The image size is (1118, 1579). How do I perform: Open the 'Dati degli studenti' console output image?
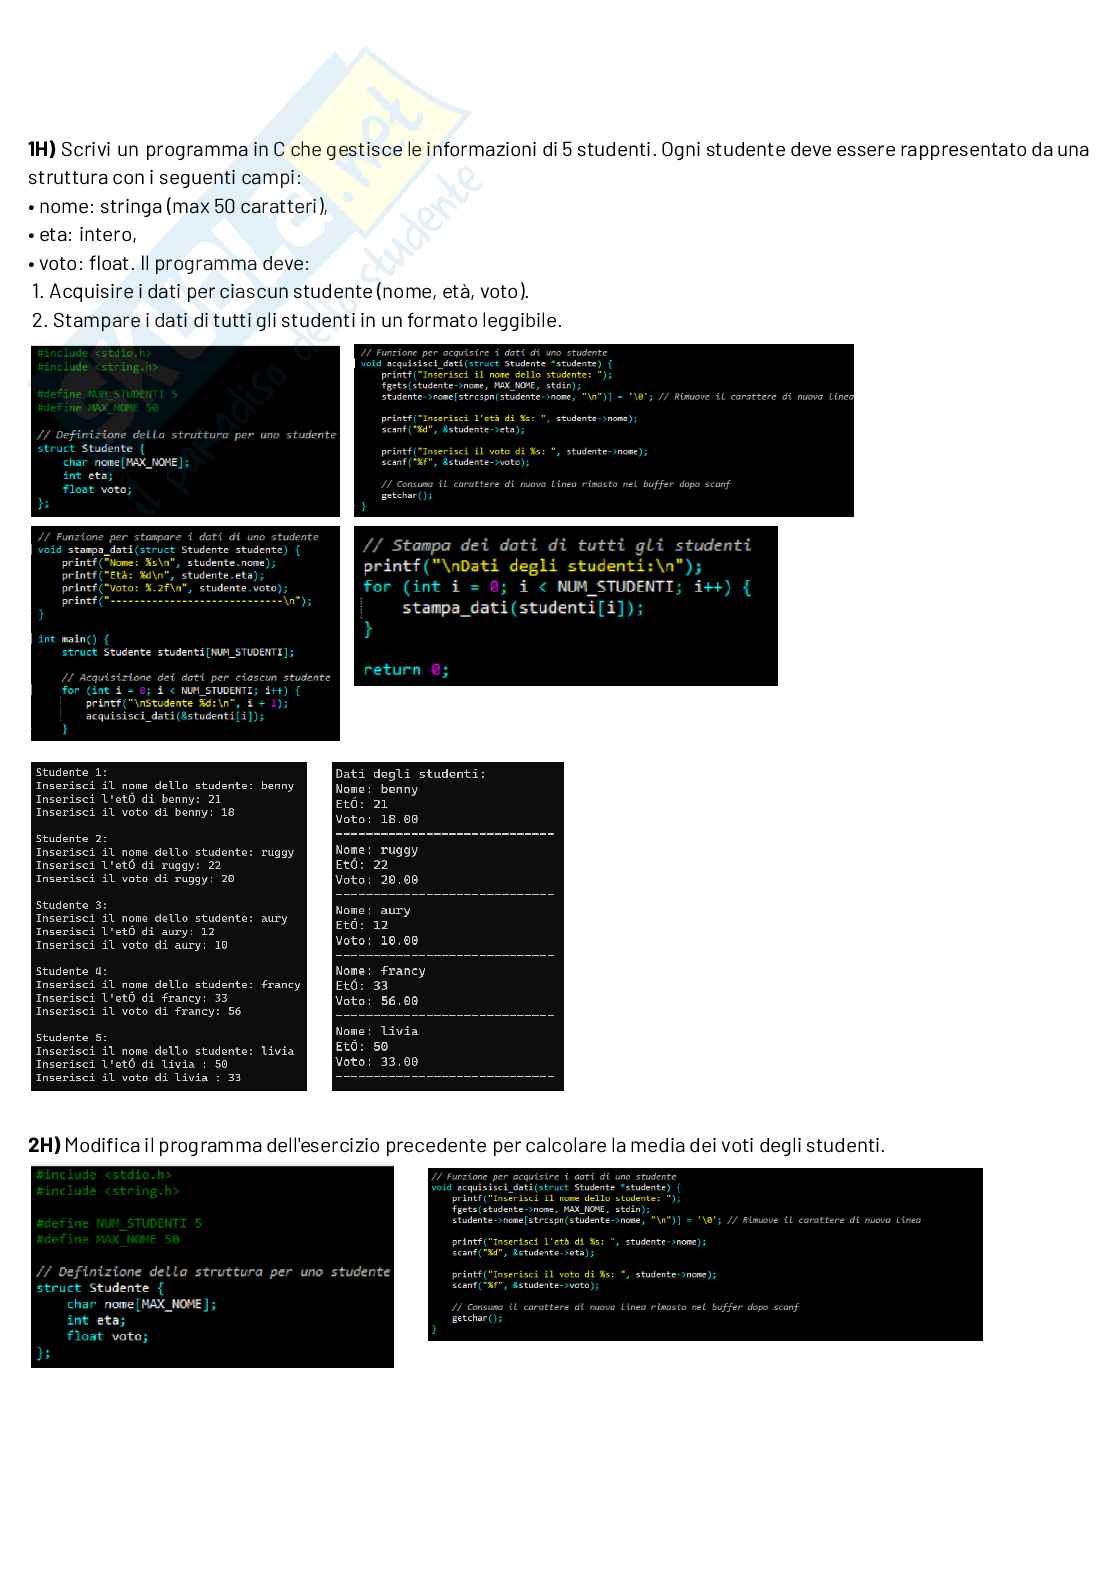pyautogui.click(x=447, y=926)
